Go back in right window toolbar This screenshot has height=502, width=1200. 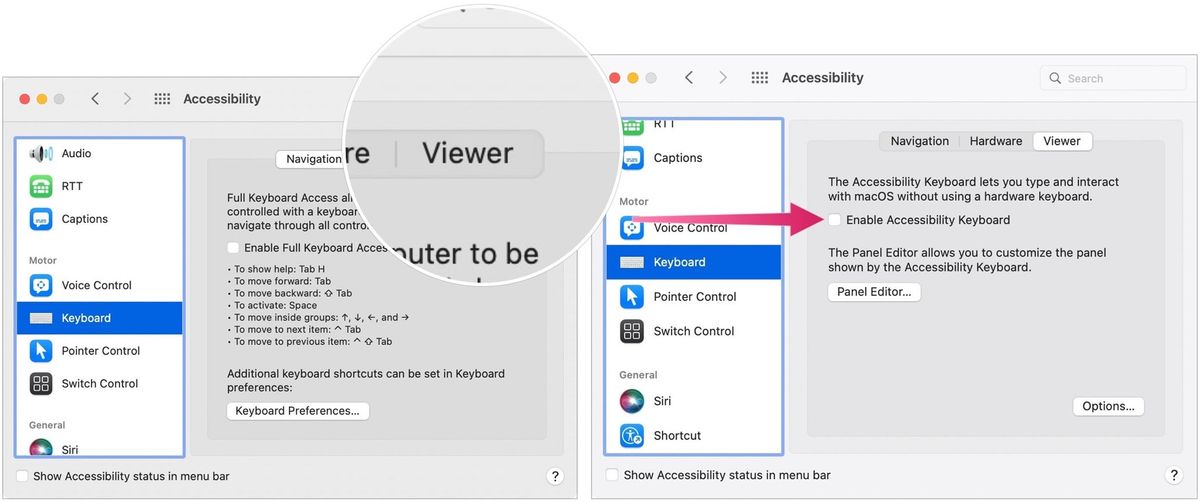coord(689,78)
